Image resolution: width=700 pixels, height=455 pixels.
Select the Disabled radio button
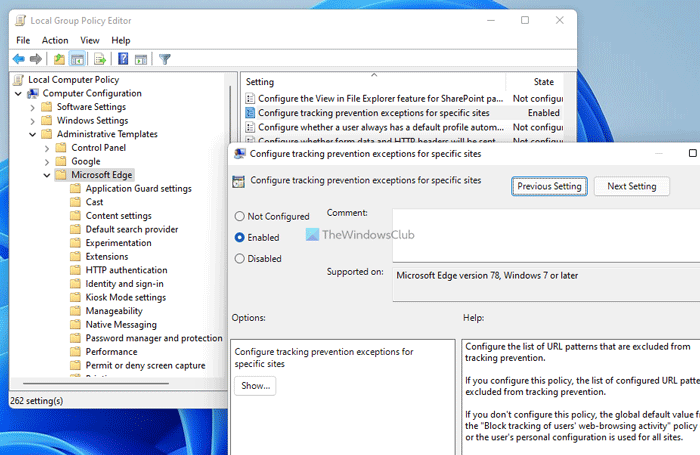tap(240, 259)
